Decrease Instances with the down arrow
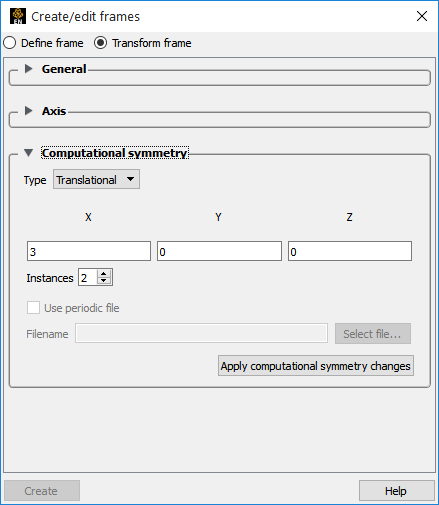 104,281
